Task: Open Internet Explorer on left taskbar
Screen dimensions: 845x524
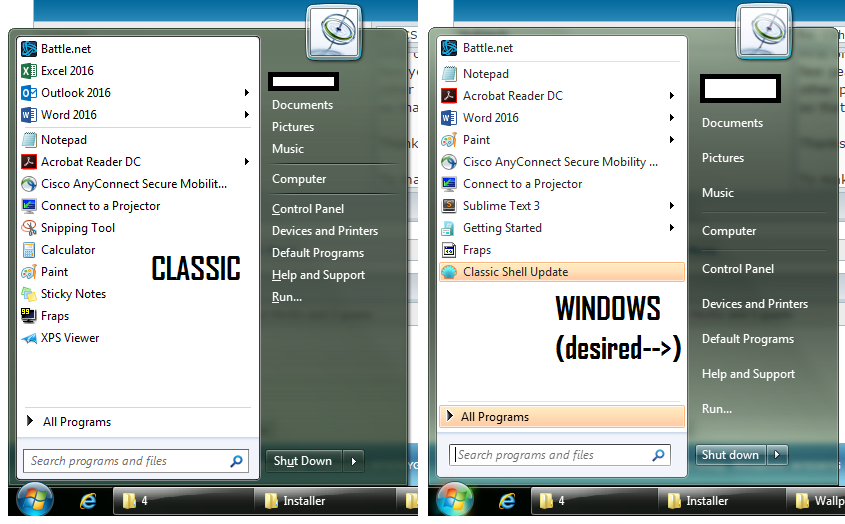Action: (x=88, y=501)
